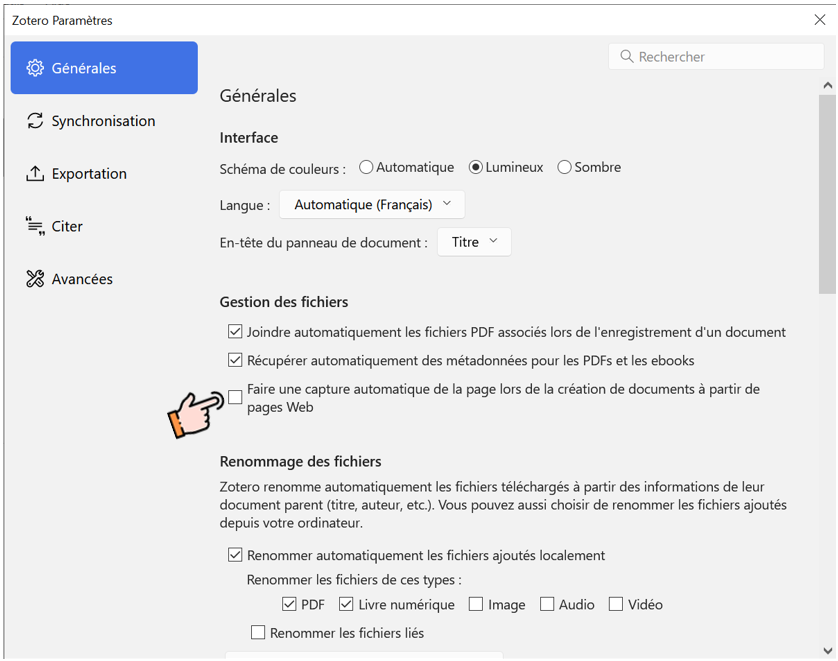838x661 pixels.
Task: Open the Langue dropdown
Action: [372, 205]
